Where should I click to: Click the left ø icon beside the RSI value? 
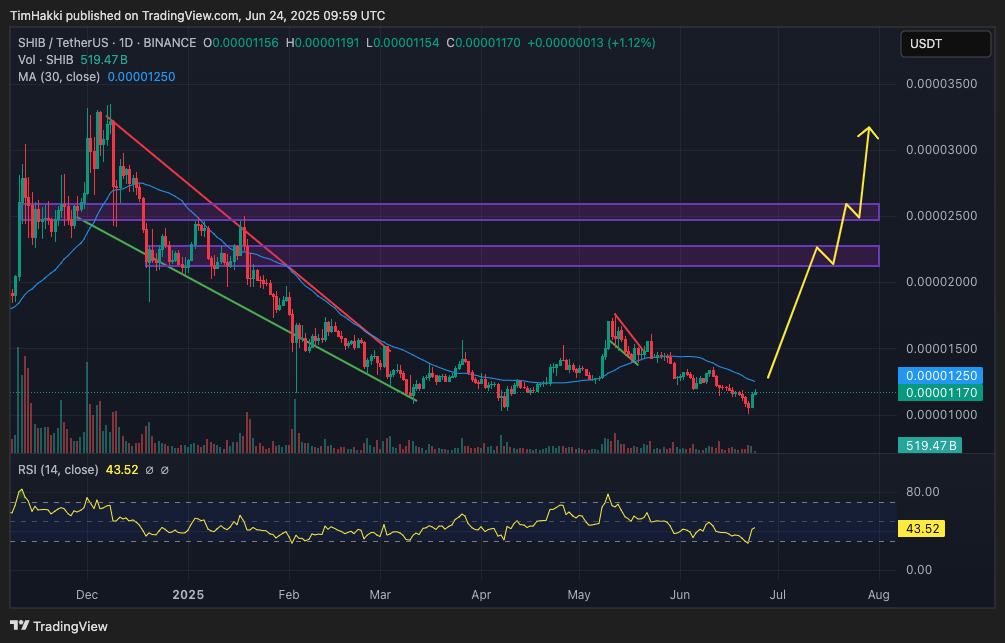point(149,470)
